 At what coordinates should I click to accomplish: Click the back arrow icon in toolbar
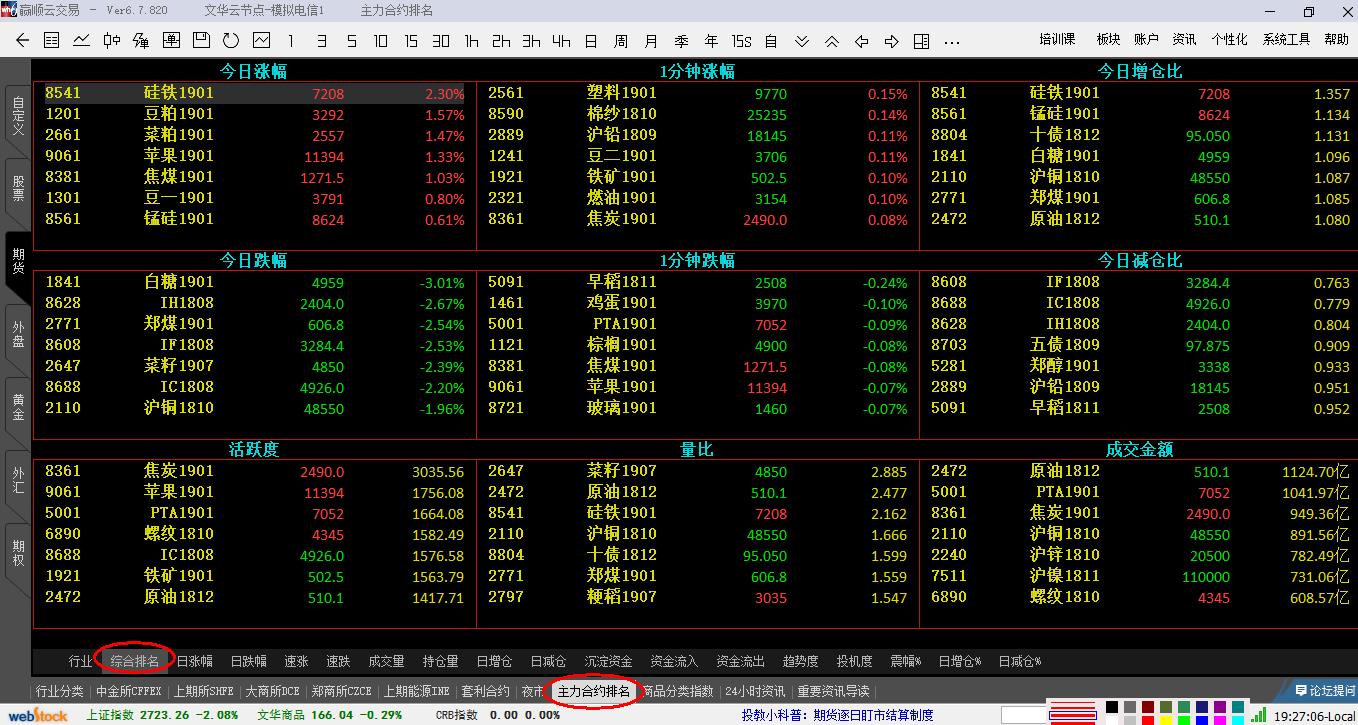23,41
